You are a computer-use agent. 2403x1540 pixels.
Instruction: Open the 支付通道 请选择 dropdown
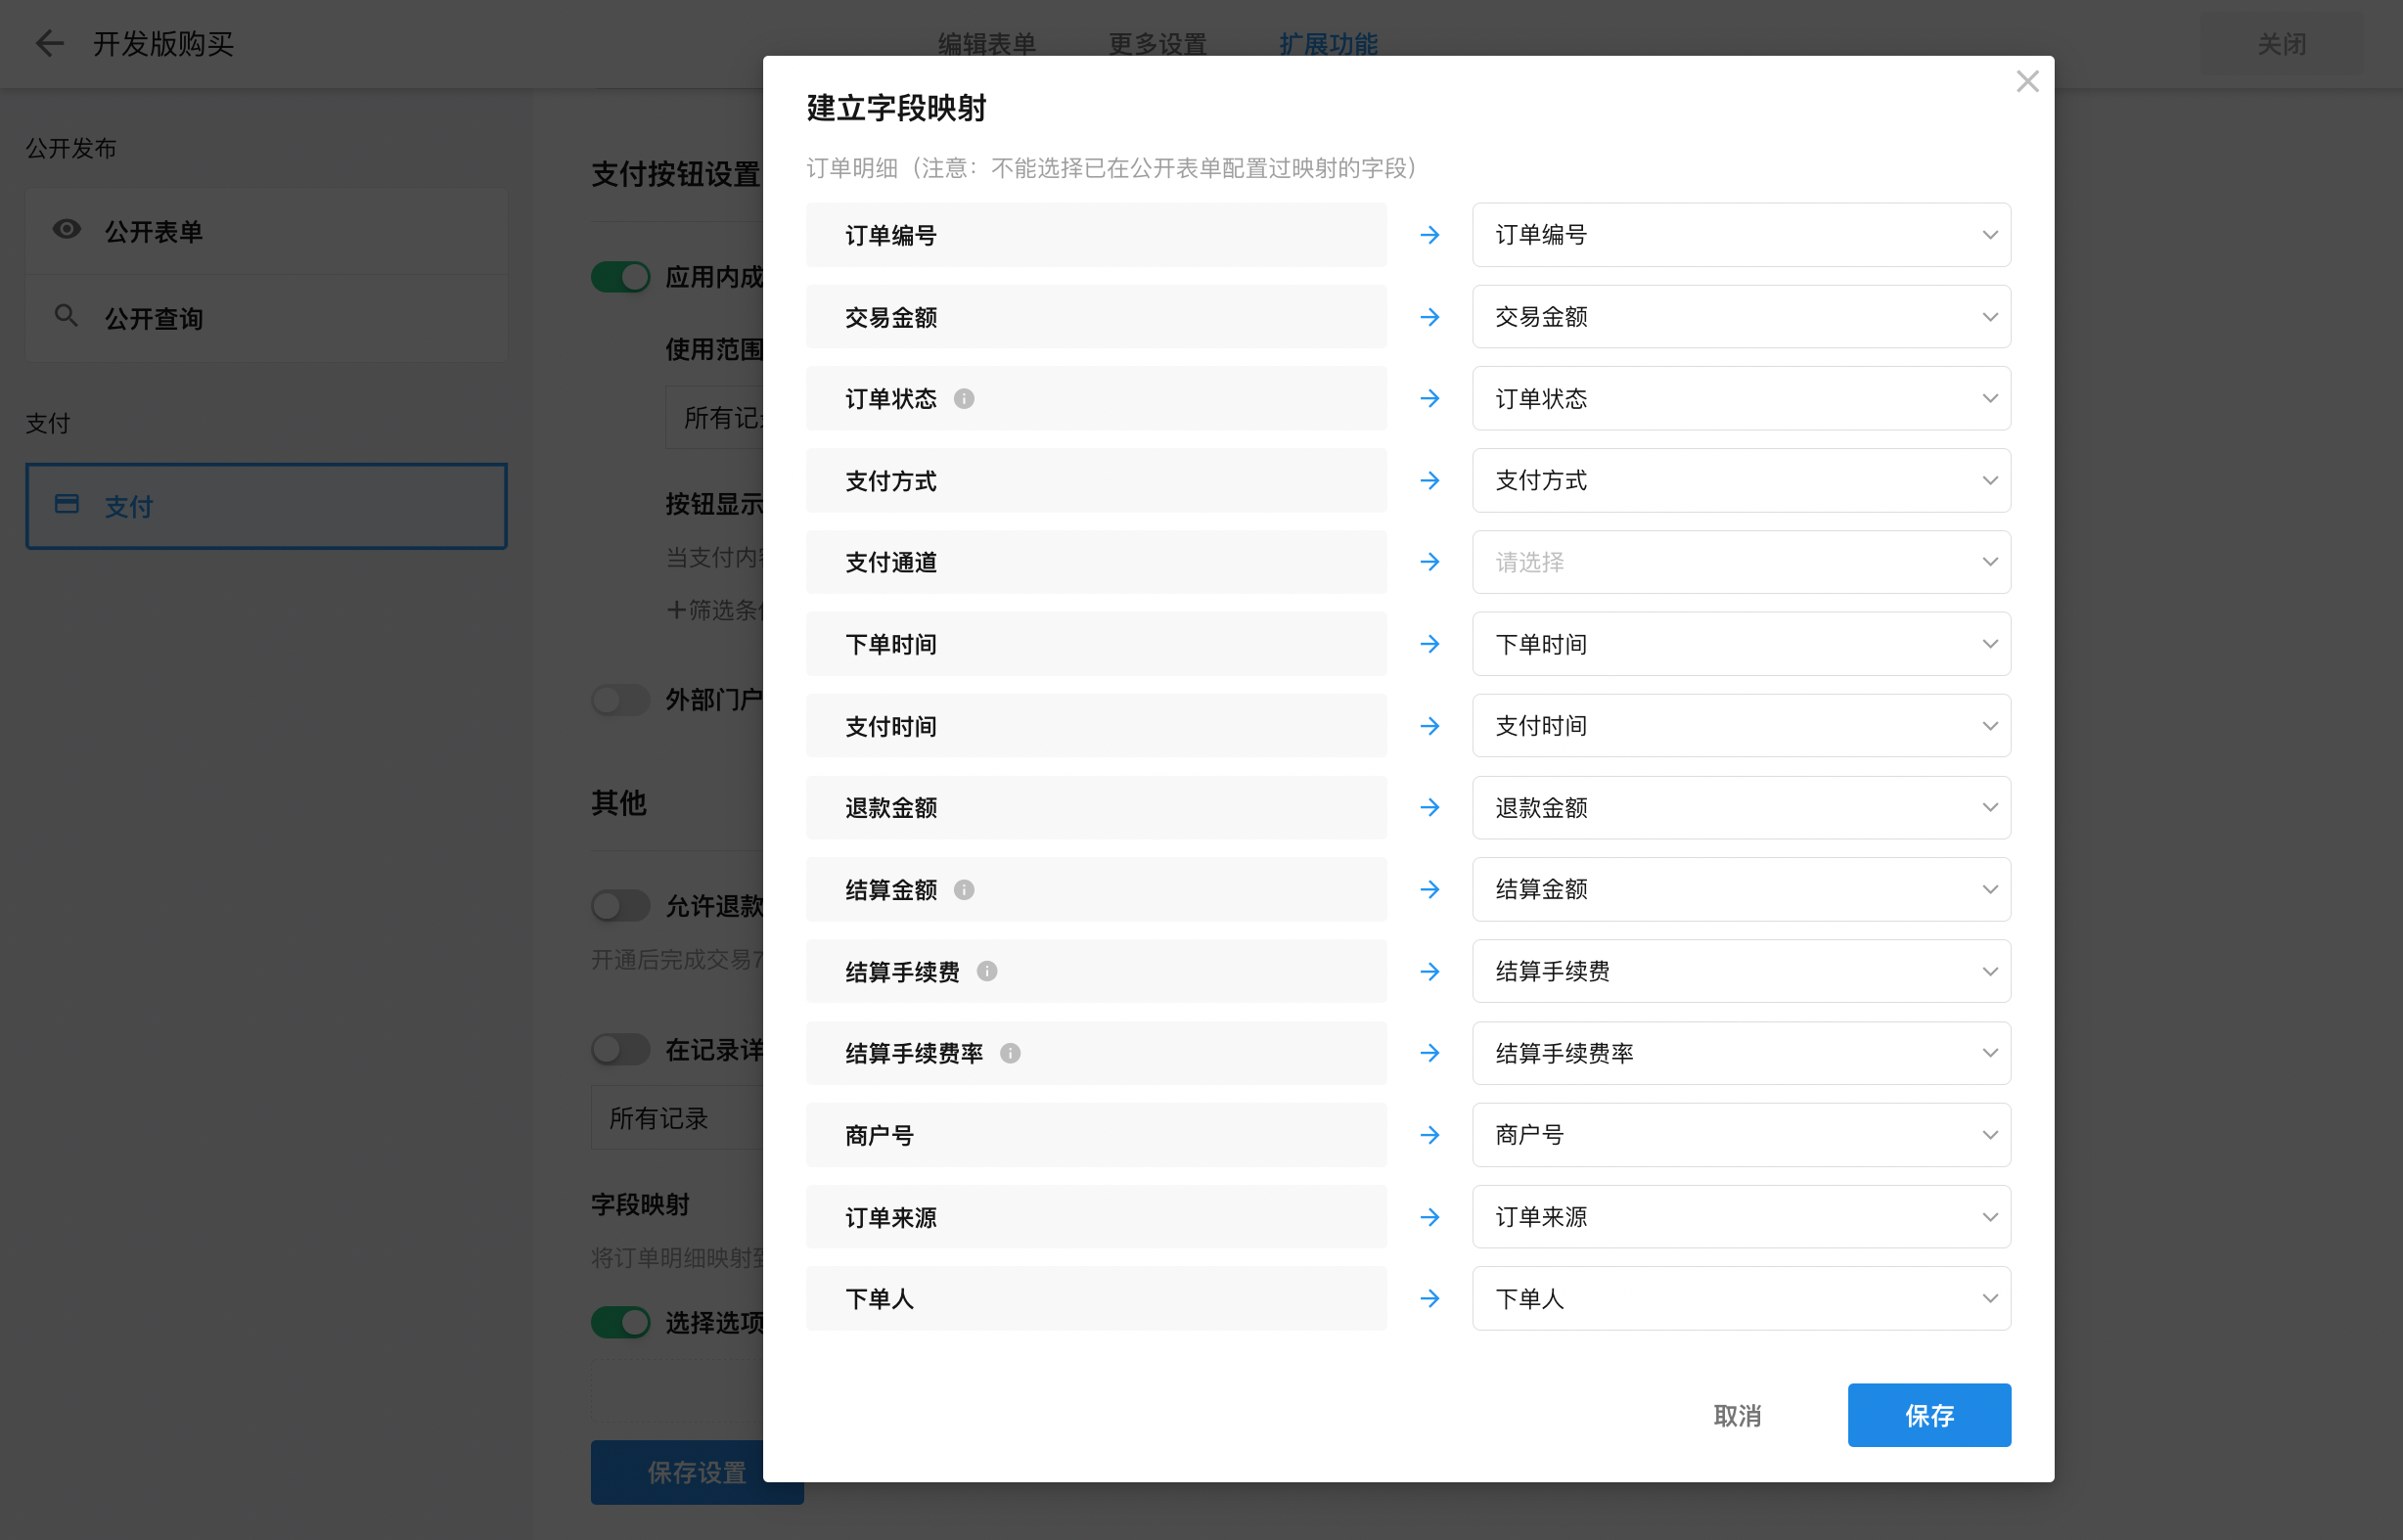tap(1740, 562)
